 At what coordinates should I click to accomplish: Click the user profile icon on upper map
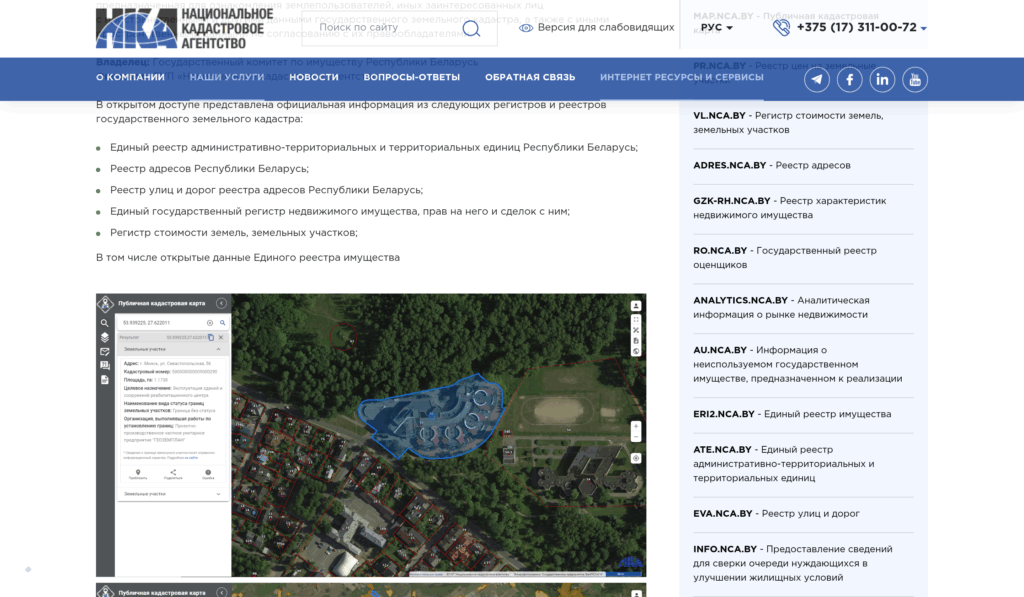pyautogui.click(x=635, y=306)
